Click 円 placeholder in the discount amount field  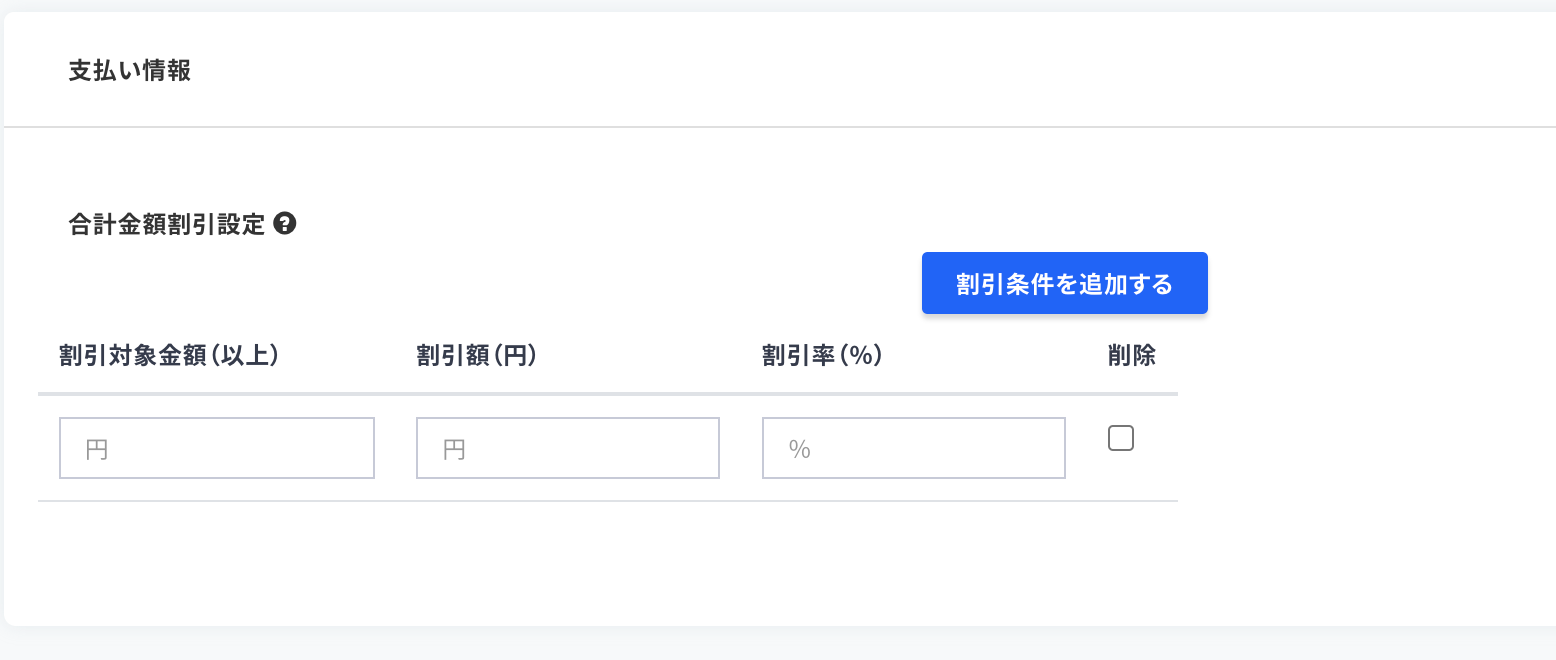454,449
